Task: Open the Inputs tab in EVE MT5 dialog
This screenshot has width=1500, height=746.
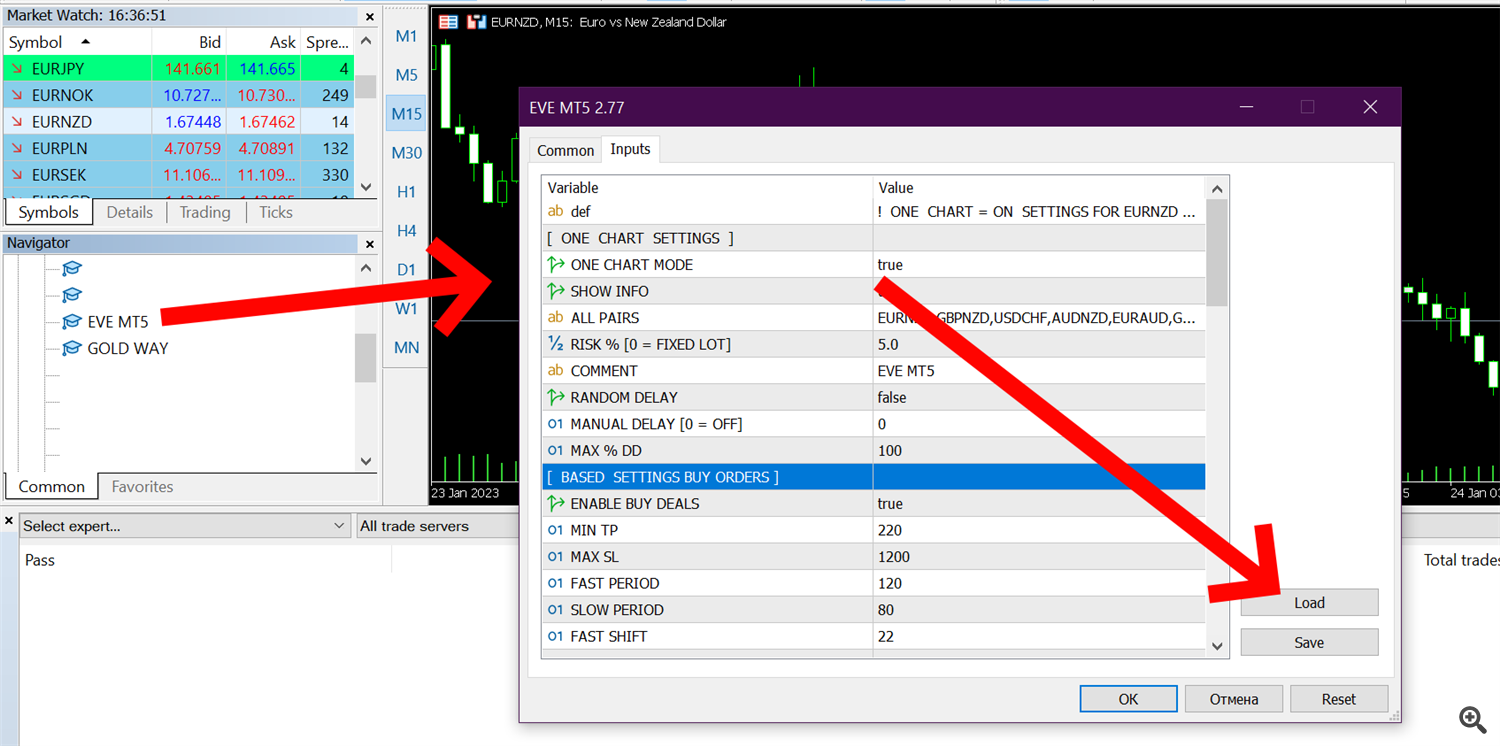Action: pos(630,149)
